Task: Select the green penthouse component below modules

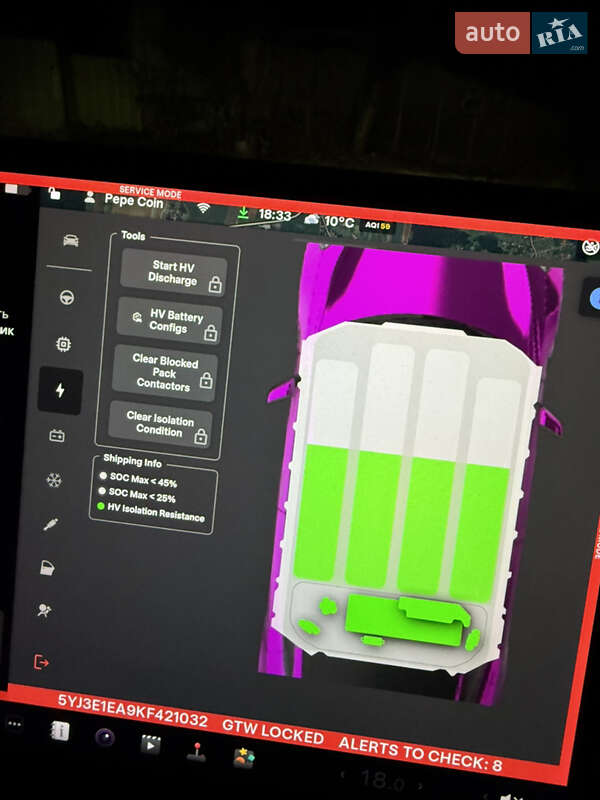Action: click(406, 621)
